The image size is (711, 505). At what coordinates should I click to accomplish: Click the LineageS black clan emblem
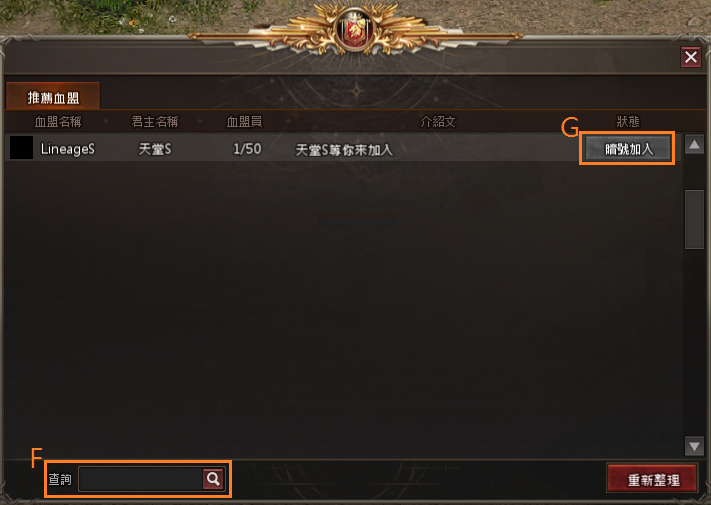(x=21, y=148)
